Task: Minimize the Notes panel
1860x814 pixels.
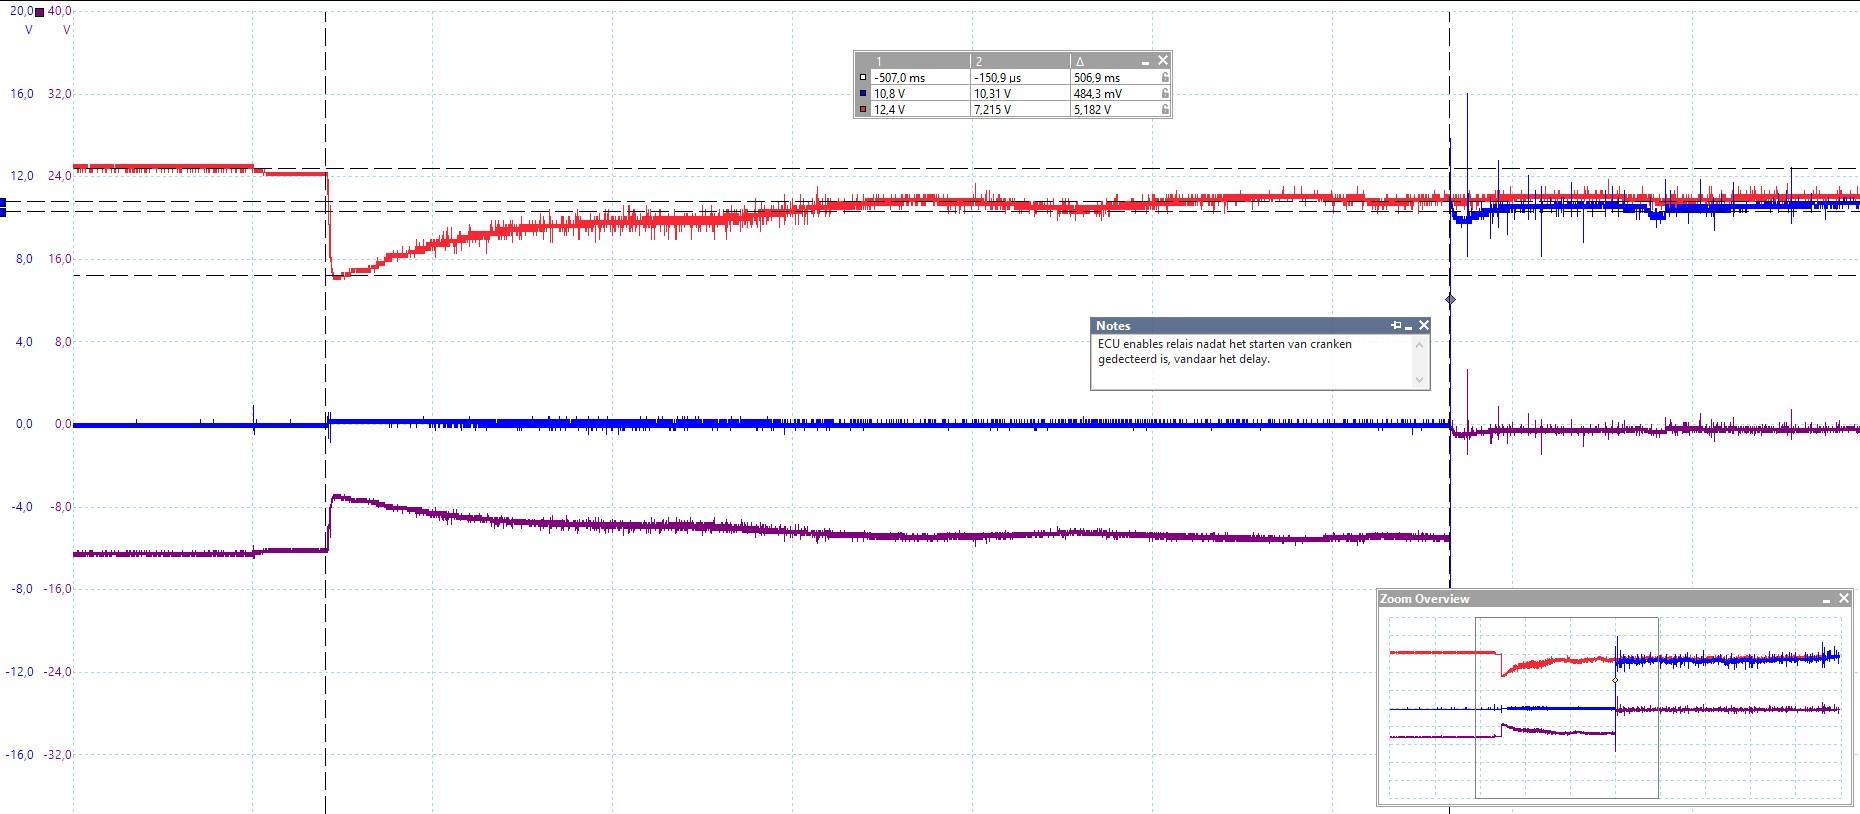Action: [1409, 326]
